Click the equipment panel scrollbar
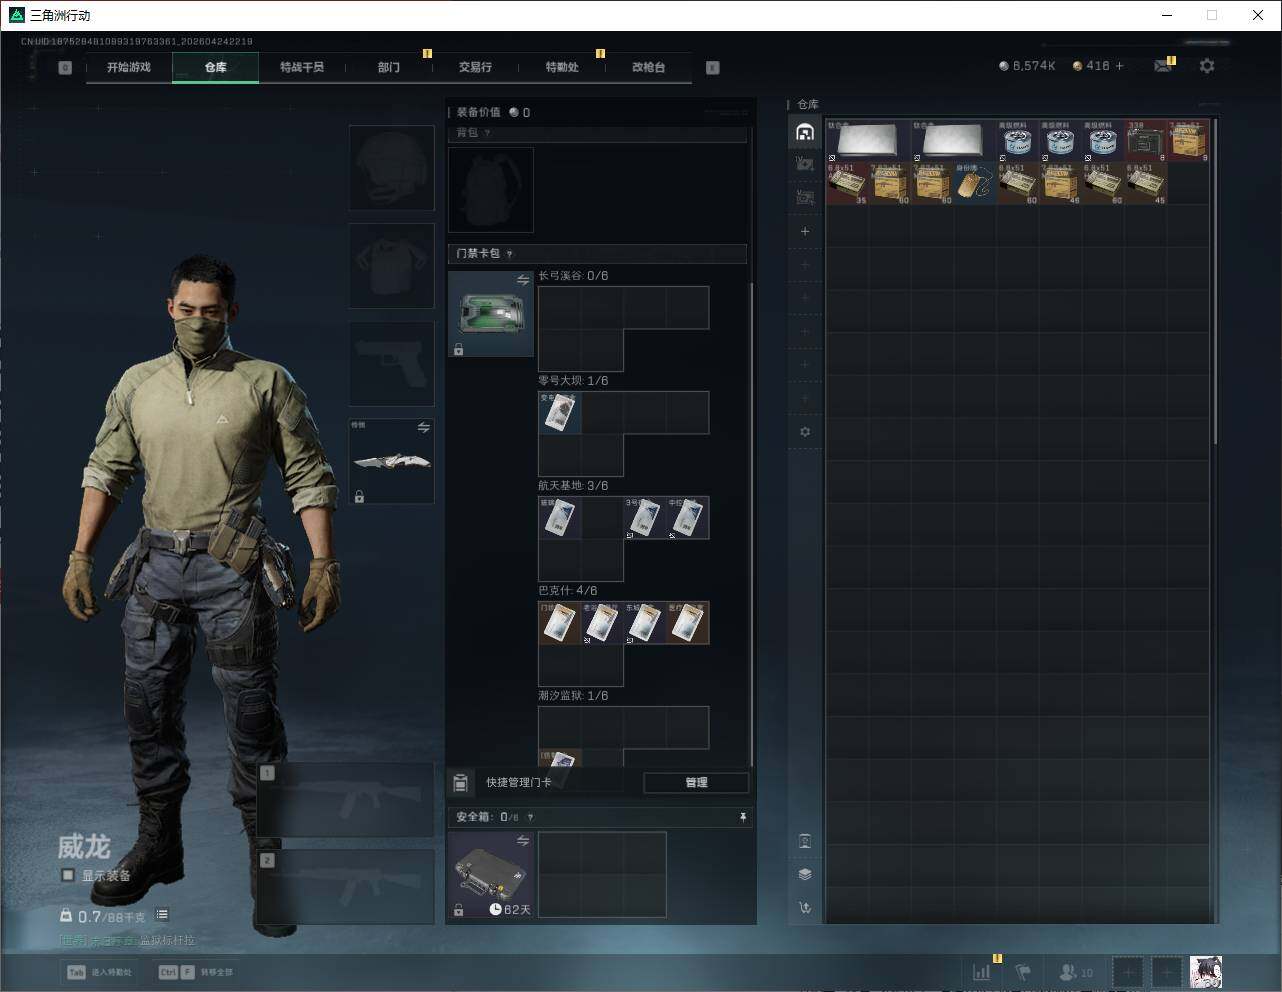1282x992 pixels. [751, 525]
